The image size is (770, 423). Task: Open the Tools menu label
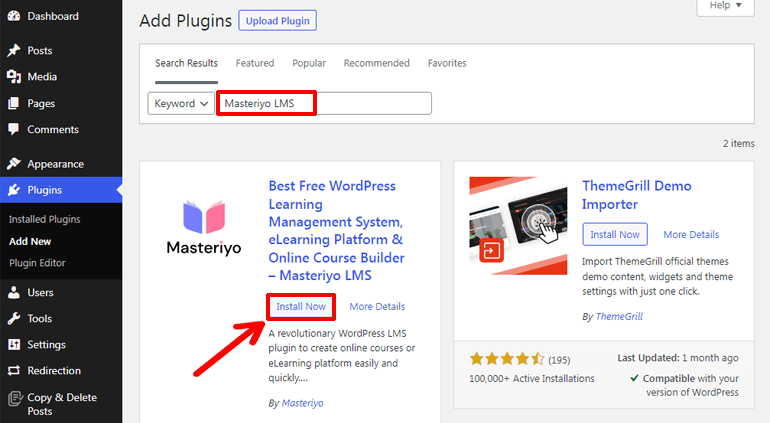pyautogui.click(x=39, y=319)
